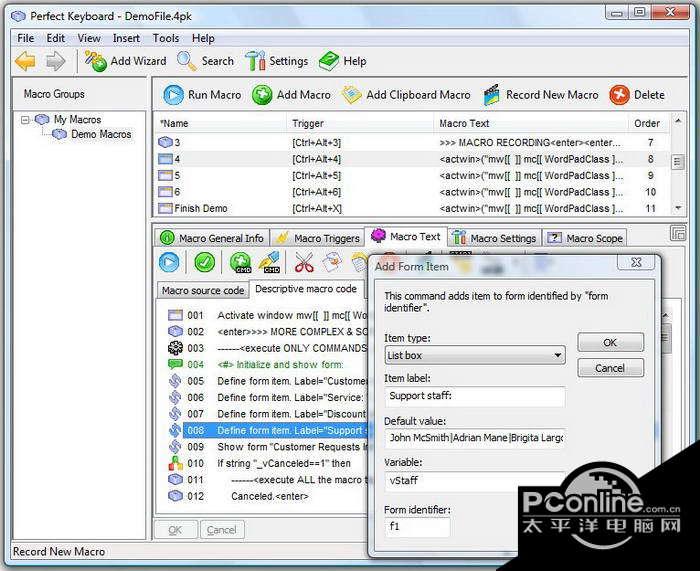Click the green checkmark icon in editor toolbar
This screenshot has width=700, height=571.
[204, 262]
